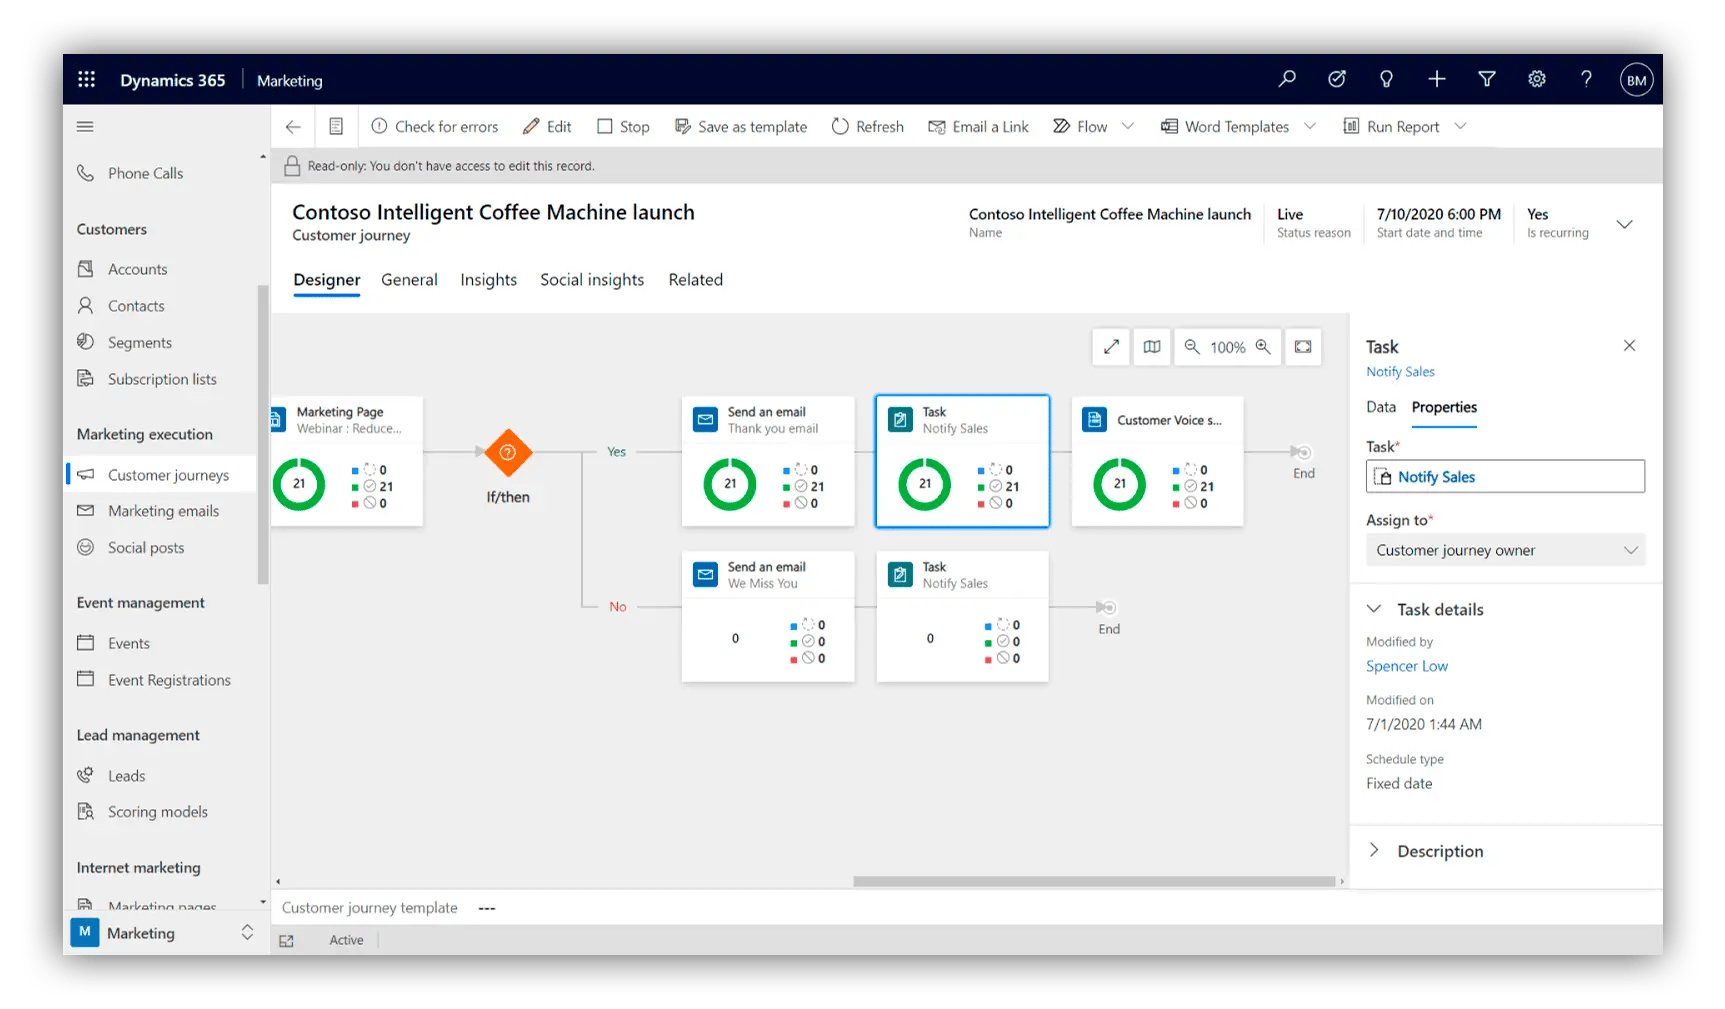This screenshot has width=1725, height=1009.
Task: Switch to the Insights tab
Action: click(x=488, y=280)
